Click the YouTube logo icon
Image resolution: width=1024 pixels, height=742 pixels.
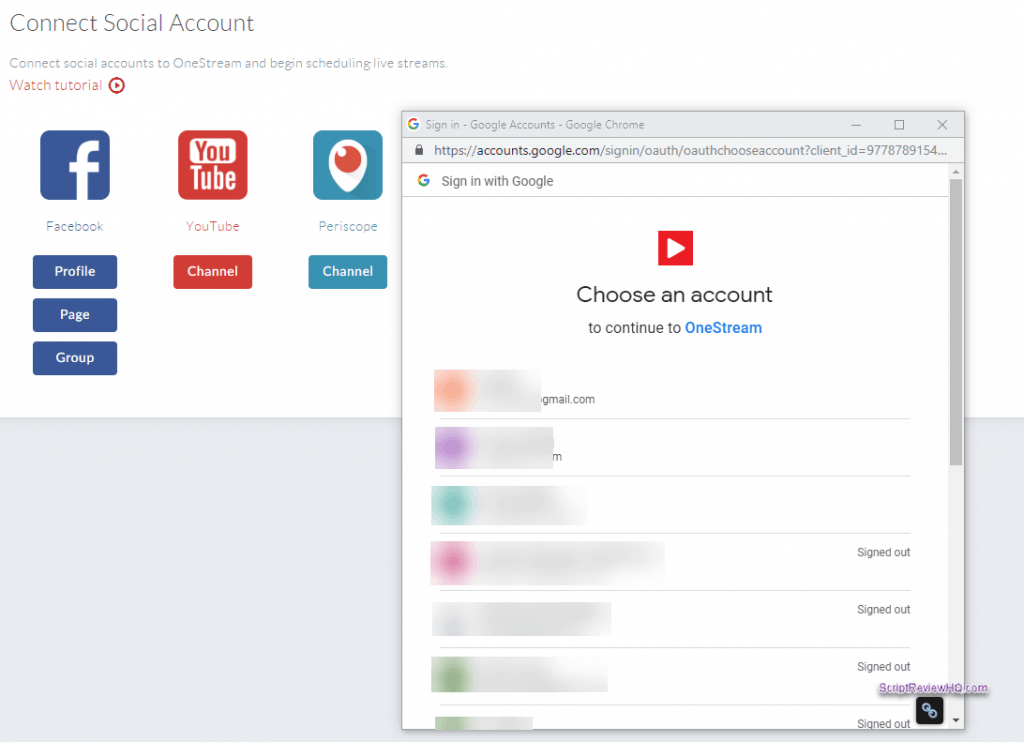point(213,165)
